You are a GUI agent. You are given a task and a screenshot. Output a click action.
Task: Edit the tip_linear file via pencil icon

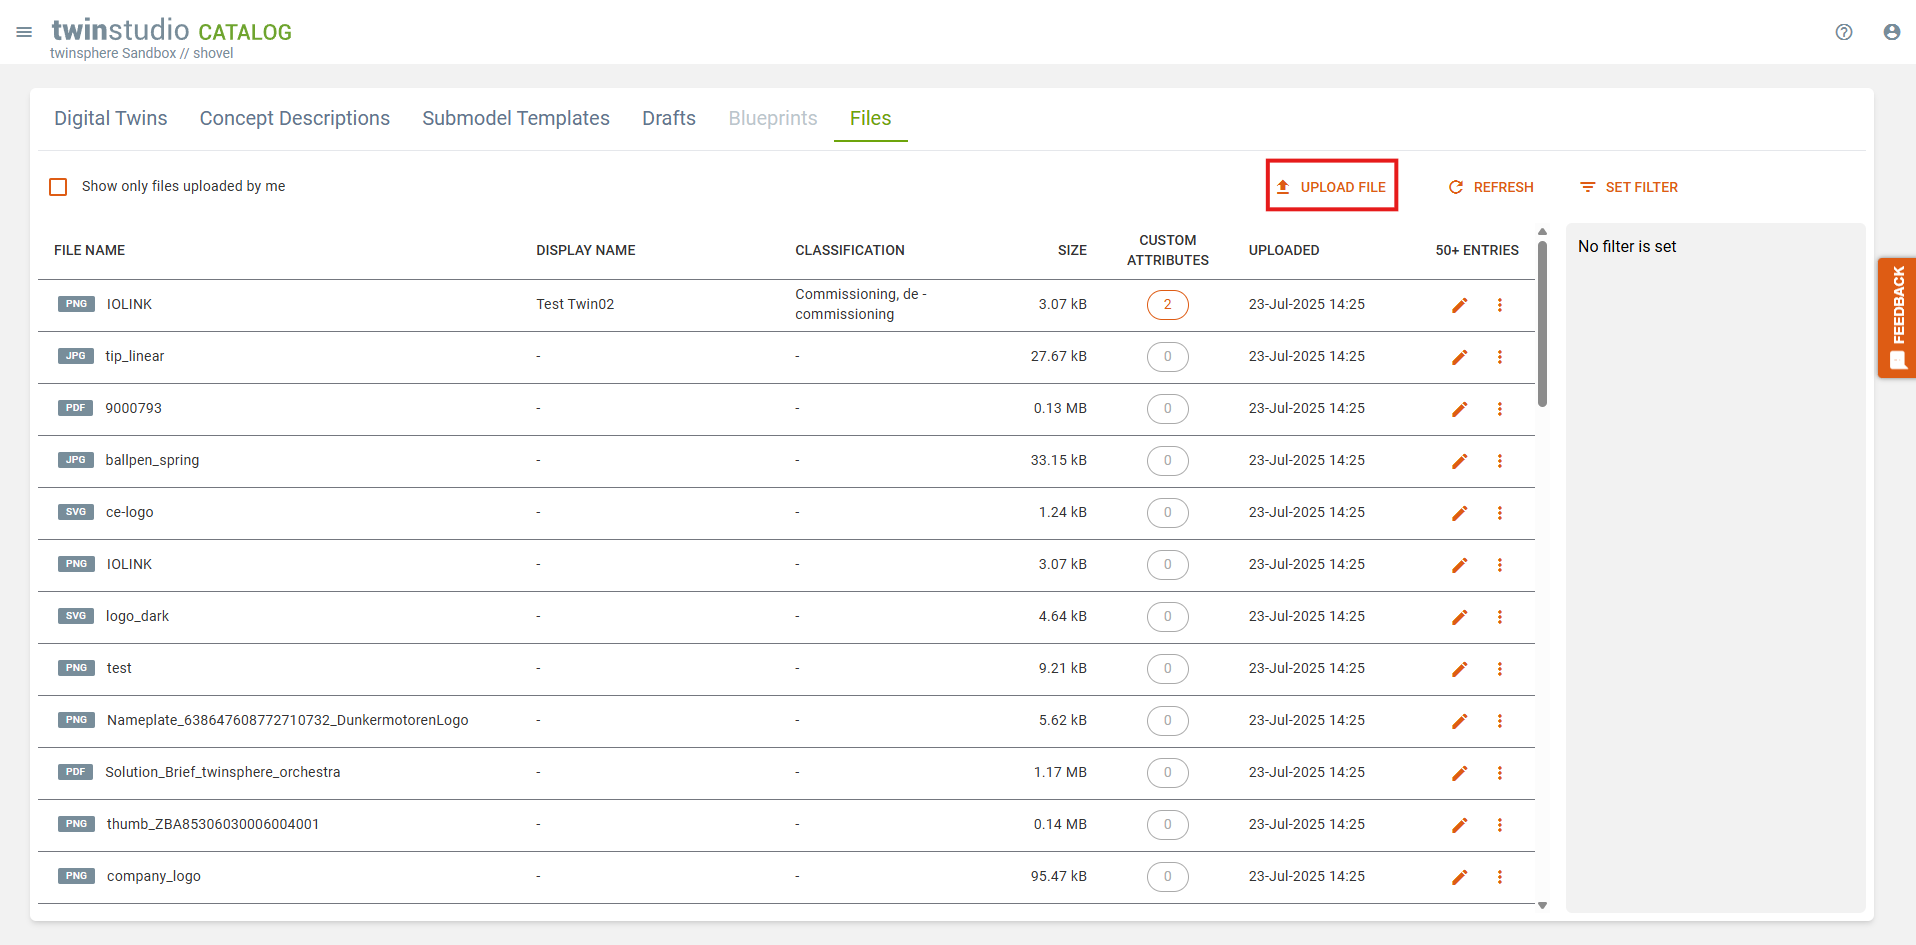1459,357
